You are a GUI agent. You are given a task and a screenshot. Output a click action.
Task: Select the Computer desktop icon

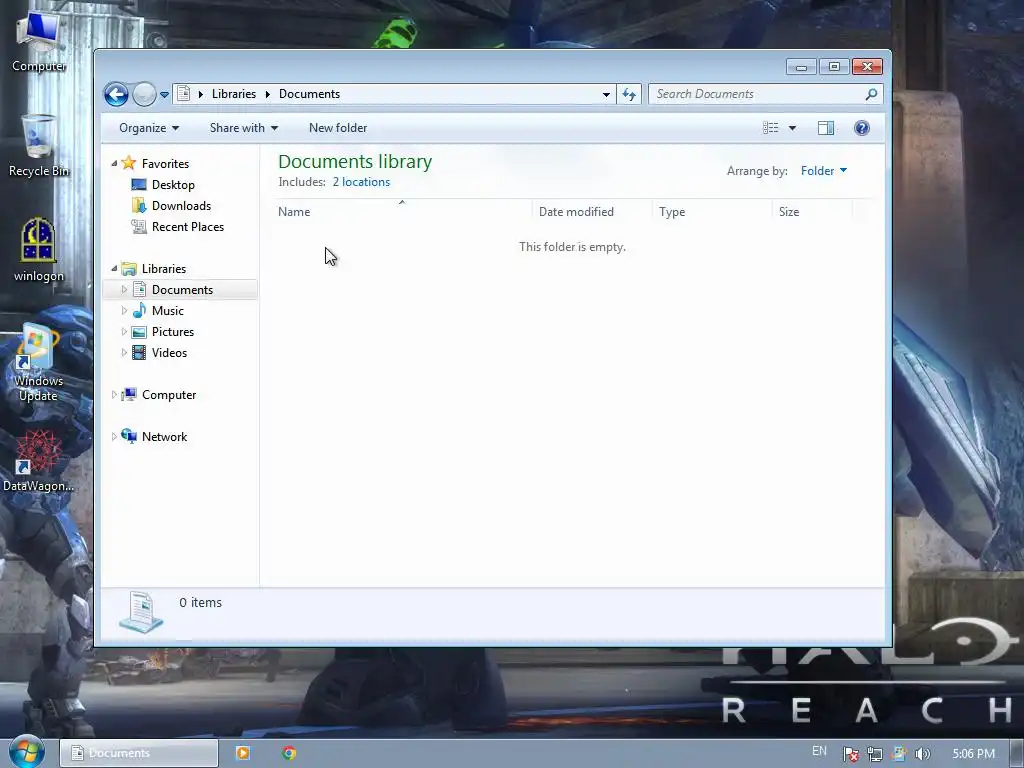[39, 41]
